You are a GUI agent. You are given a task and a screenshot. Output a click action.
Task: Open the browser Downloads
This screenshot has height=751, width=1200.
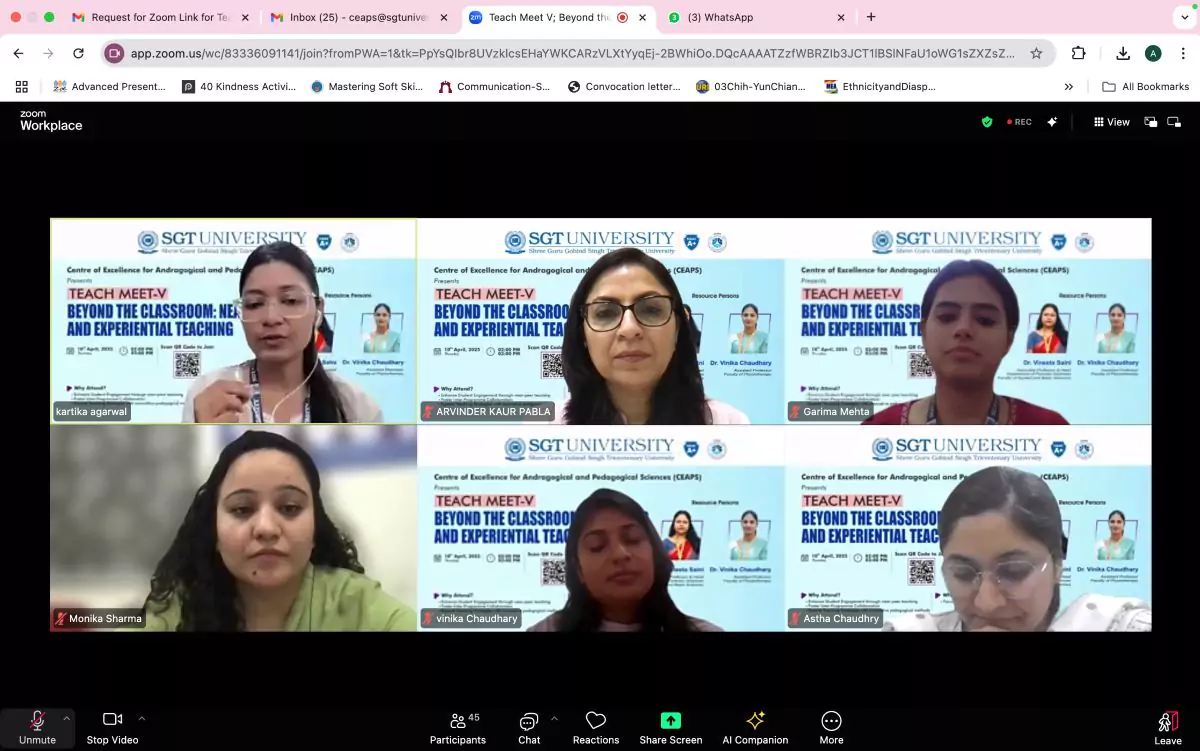tap(1123, 53)
